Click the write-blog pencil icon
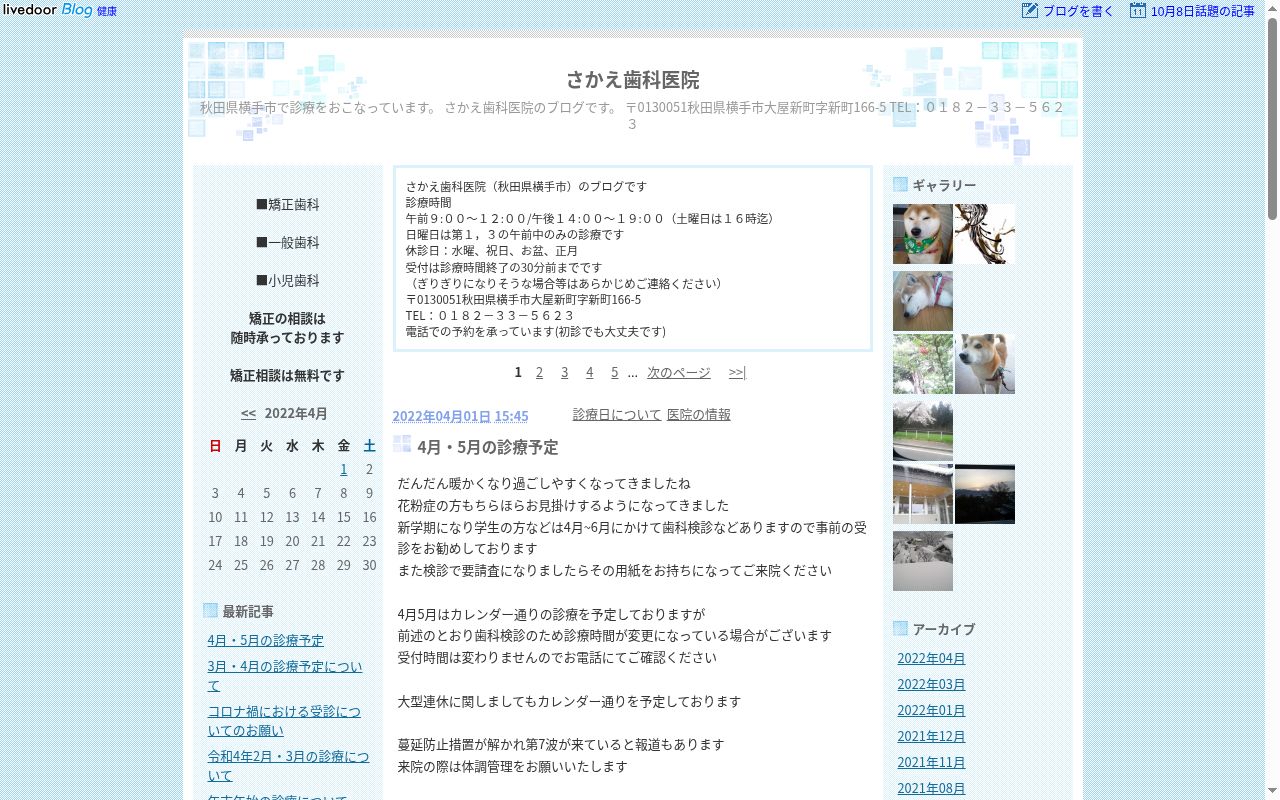 point(1030,11)
